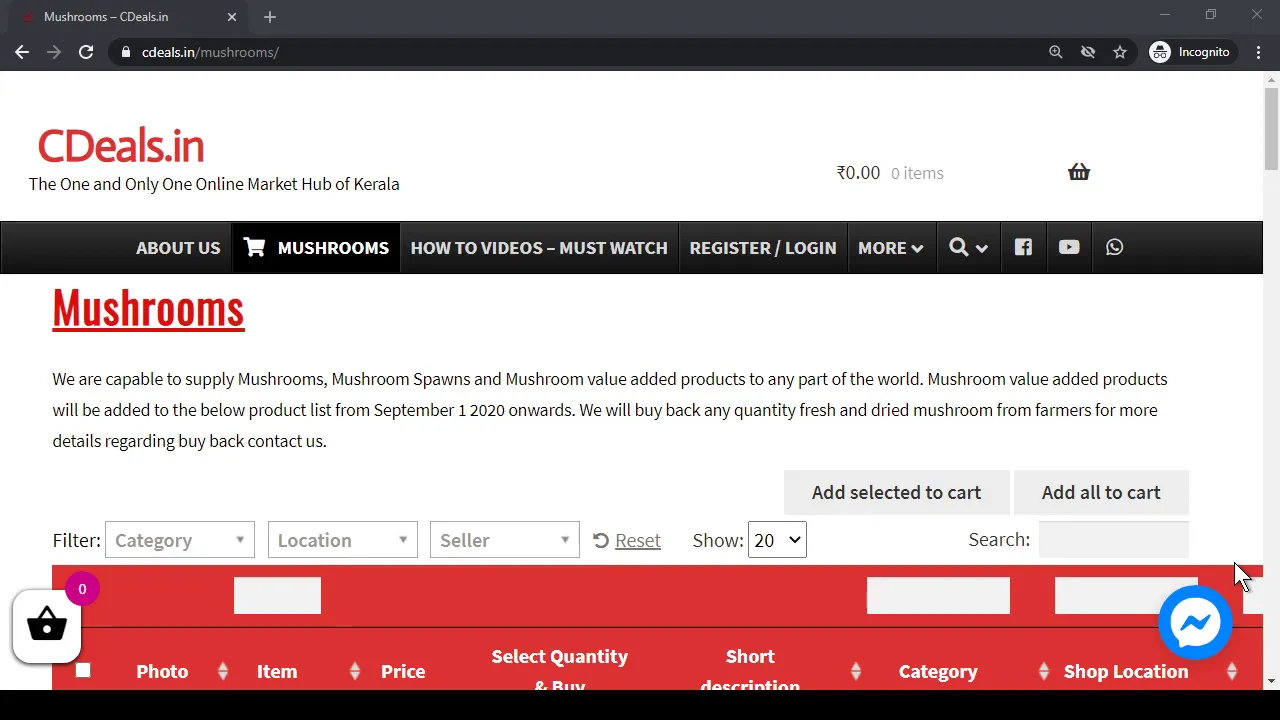Viewport: 1280px width, 720px height.
Task: Open Chrome's three-dot menu
Action: point(1259,52)
